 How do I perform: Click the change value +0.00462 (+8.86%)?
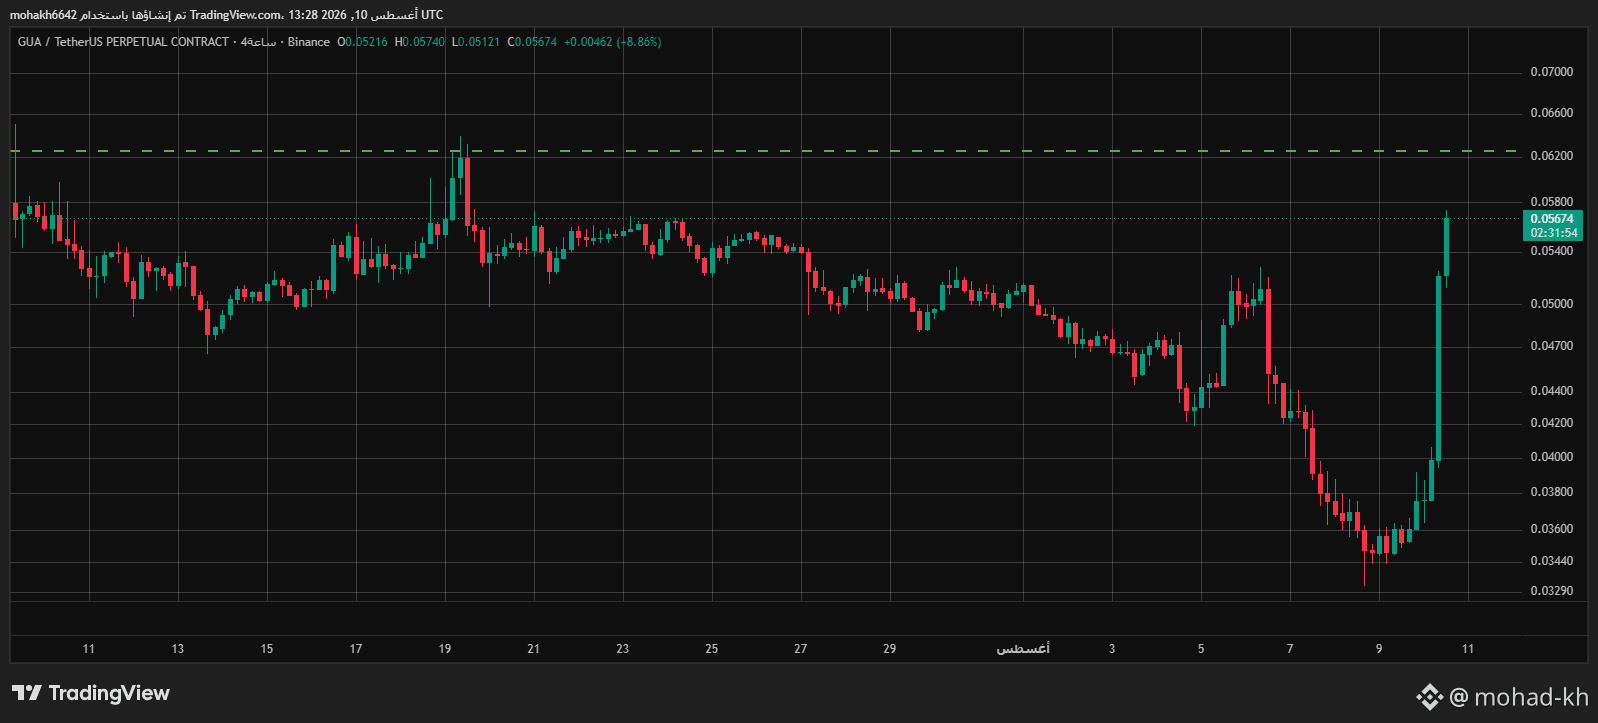coord(612,42)
